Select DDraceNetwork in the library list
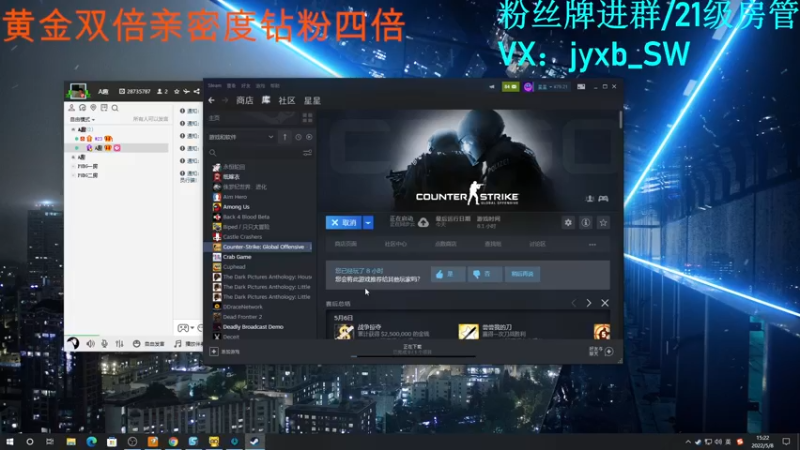The height and width of the screenshot is (450, 800). 243,307
